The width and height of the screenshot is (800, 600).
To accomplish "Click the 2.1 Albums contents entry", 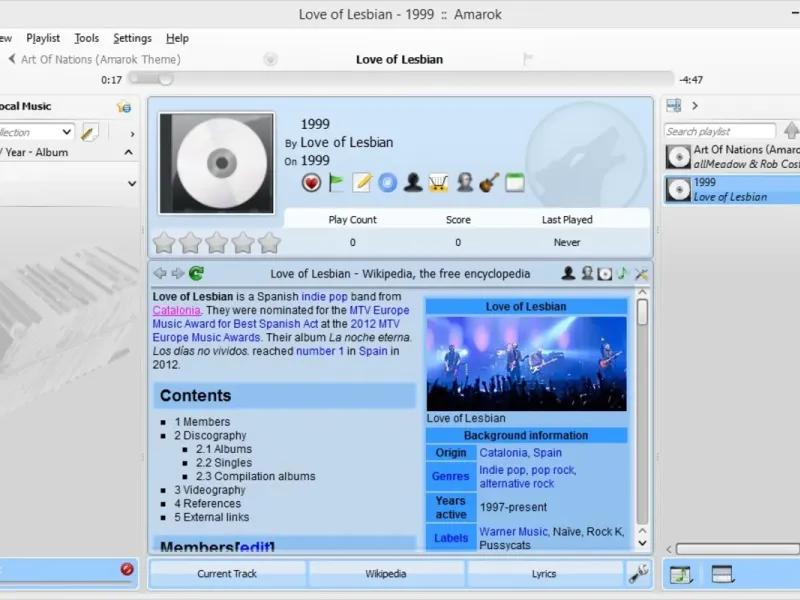I will pos(224,449).
